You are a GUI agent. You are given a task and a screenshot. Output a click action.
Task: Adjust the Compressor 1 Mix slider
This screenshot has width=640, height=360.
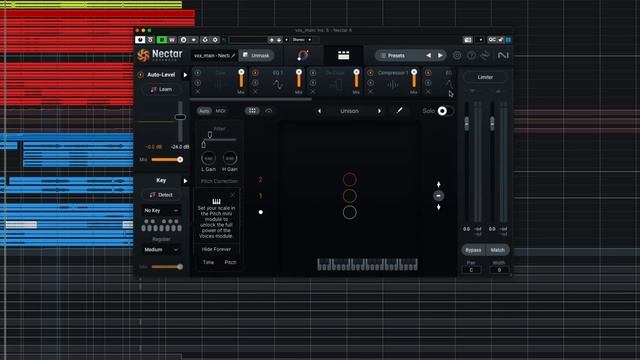pyautogui.click(x=414, y=79)
